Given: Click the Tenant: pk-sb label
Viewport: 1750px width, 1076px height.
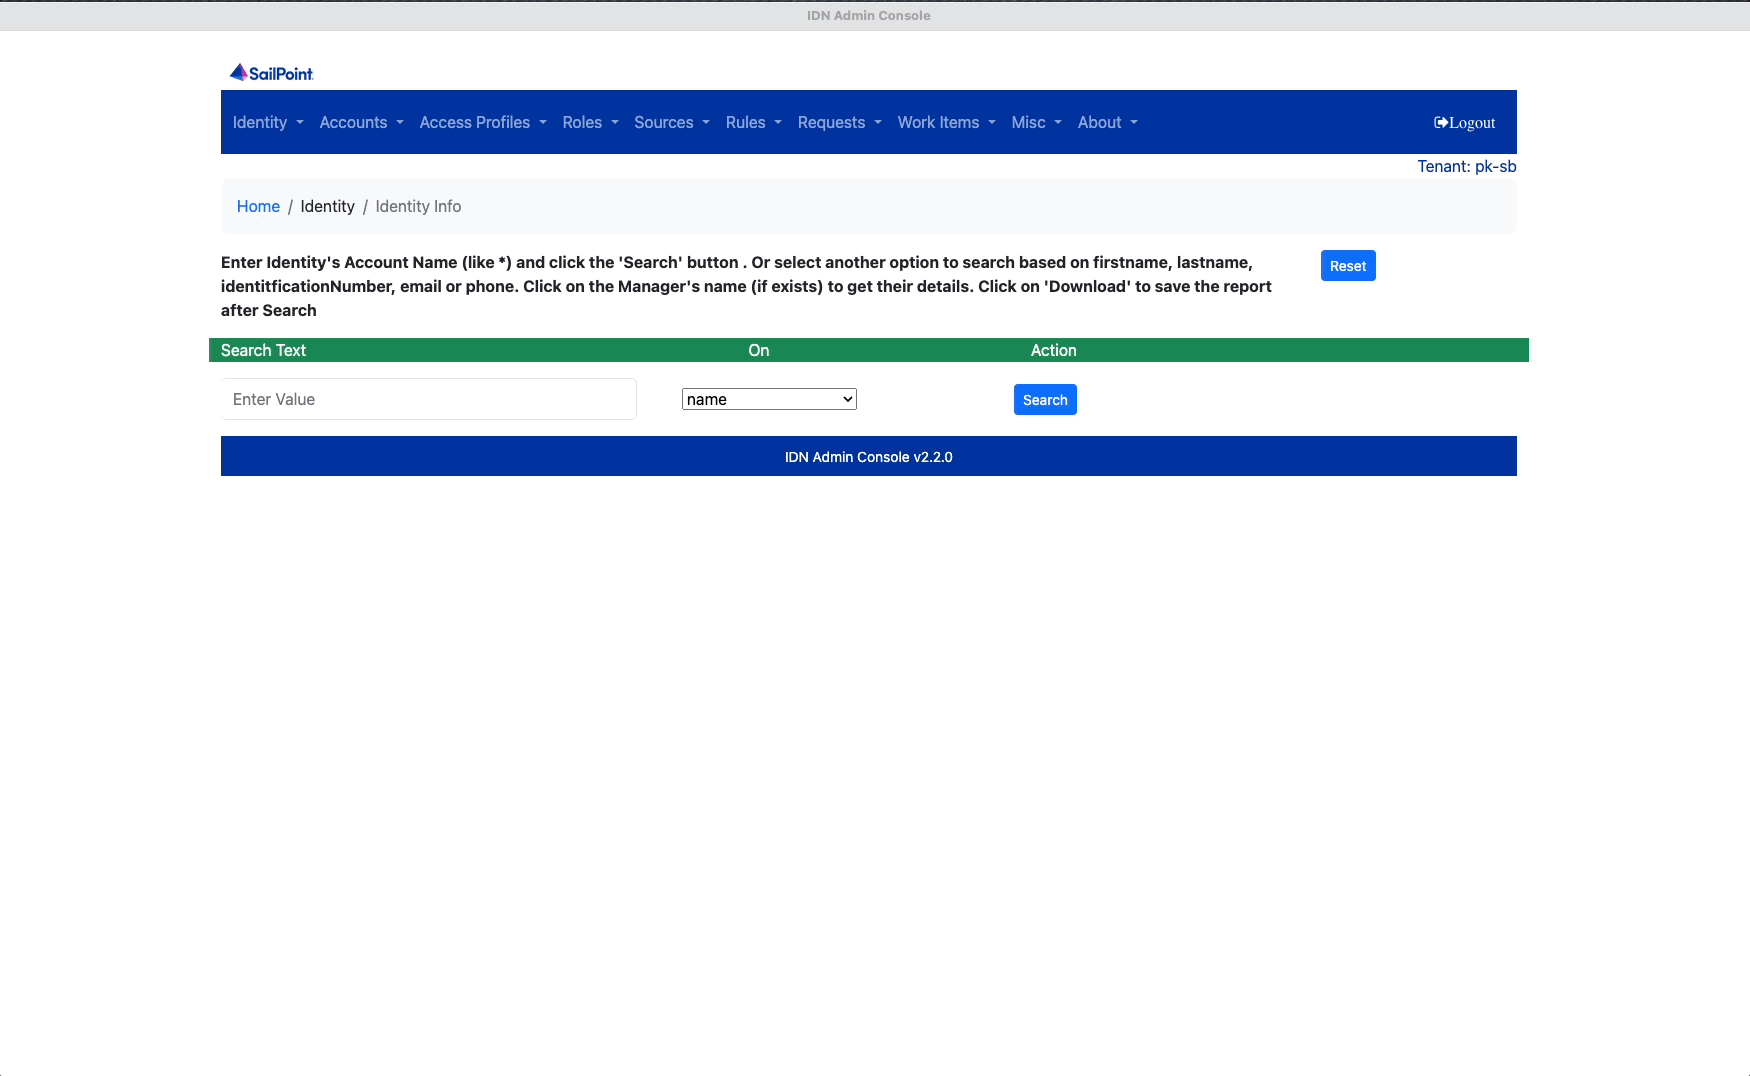Looking at the screenshot, I should [1466, 167].
